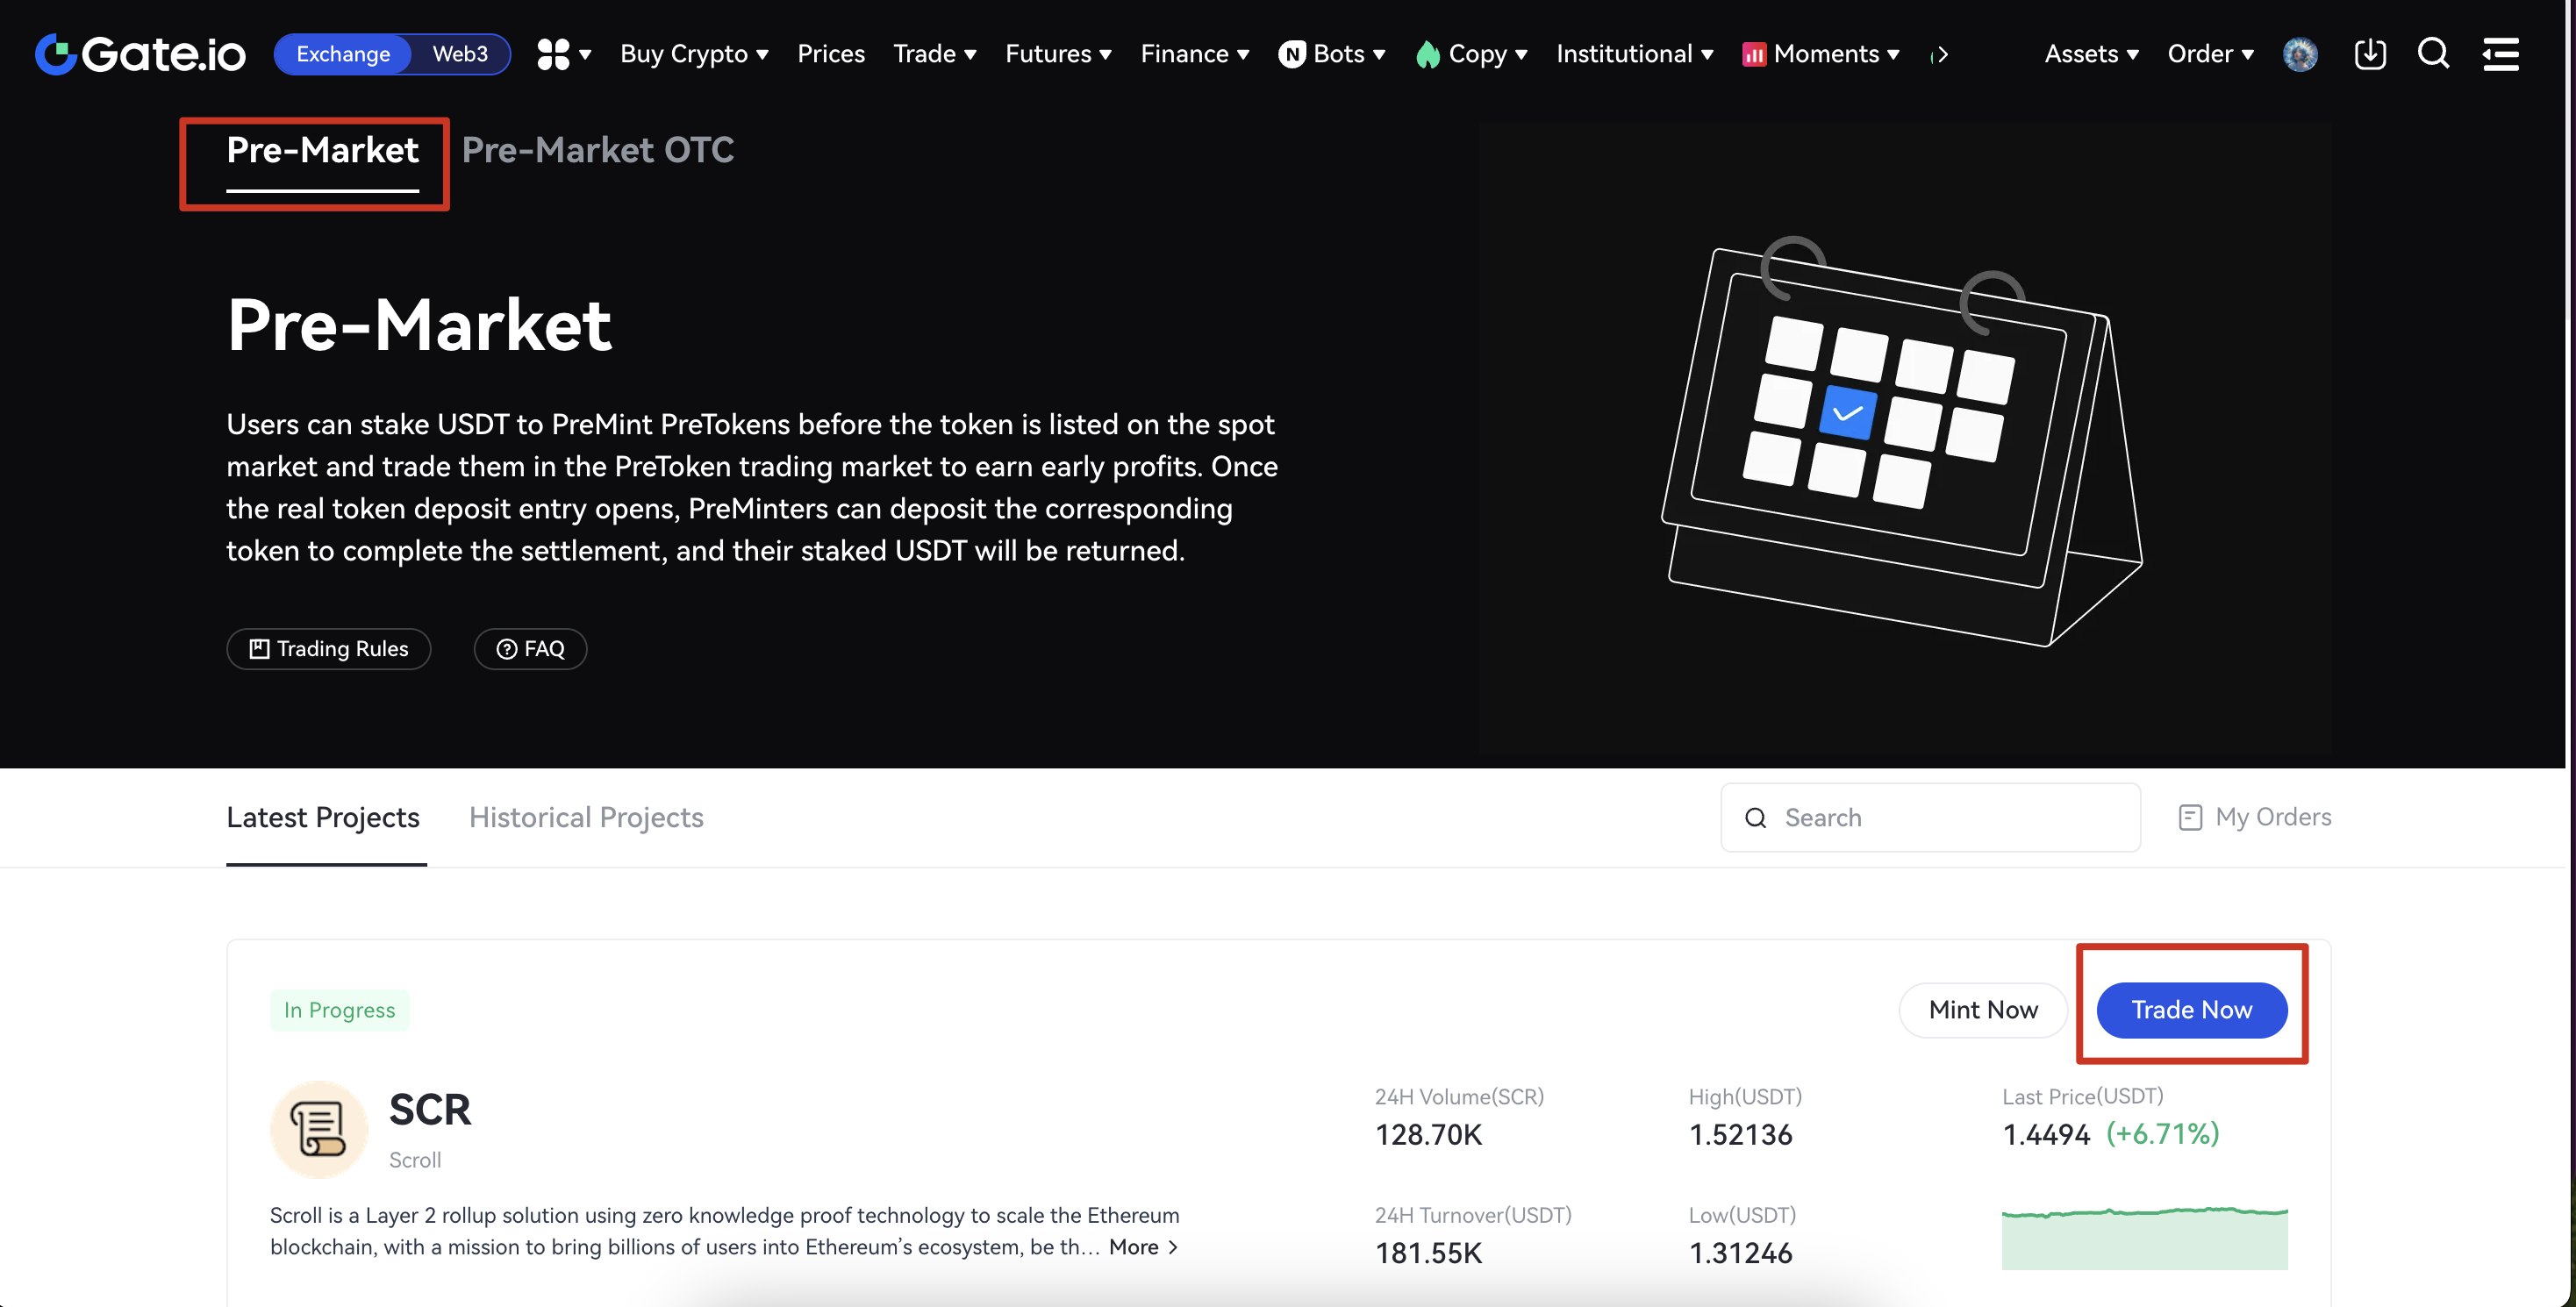Viewport: 2576px width, 1307px height.
Task: Click the Trade Now button
Action: (2191, 1010)
